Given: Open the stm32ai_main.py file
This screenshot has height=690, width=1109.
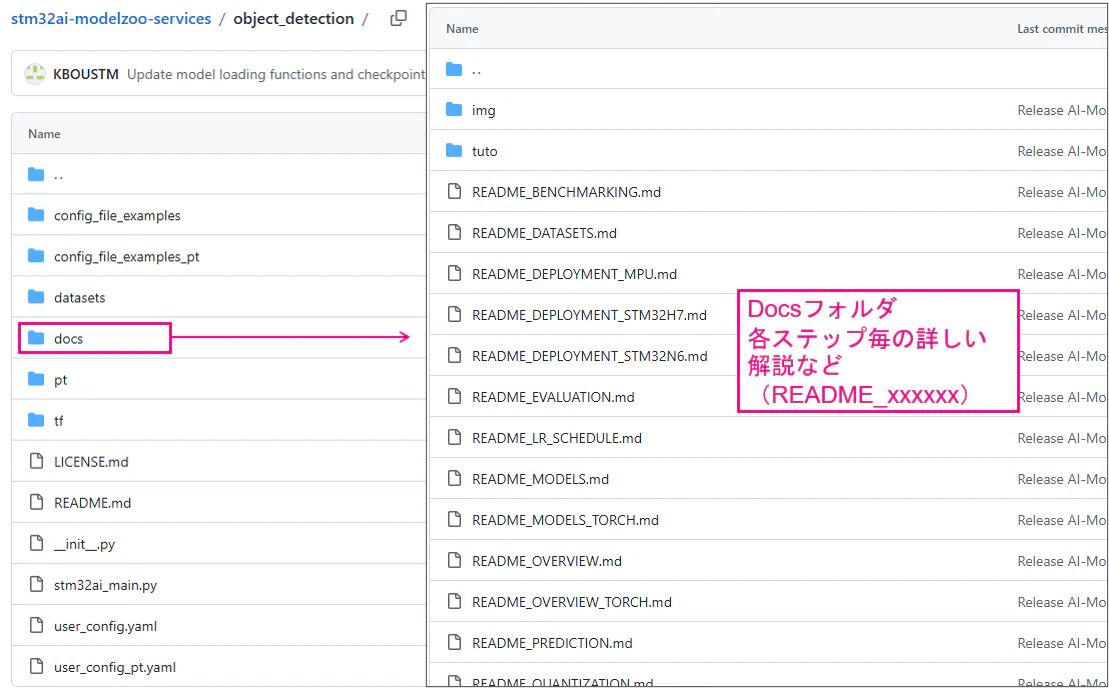Looking at the screenshot, I should pos(105,585).
